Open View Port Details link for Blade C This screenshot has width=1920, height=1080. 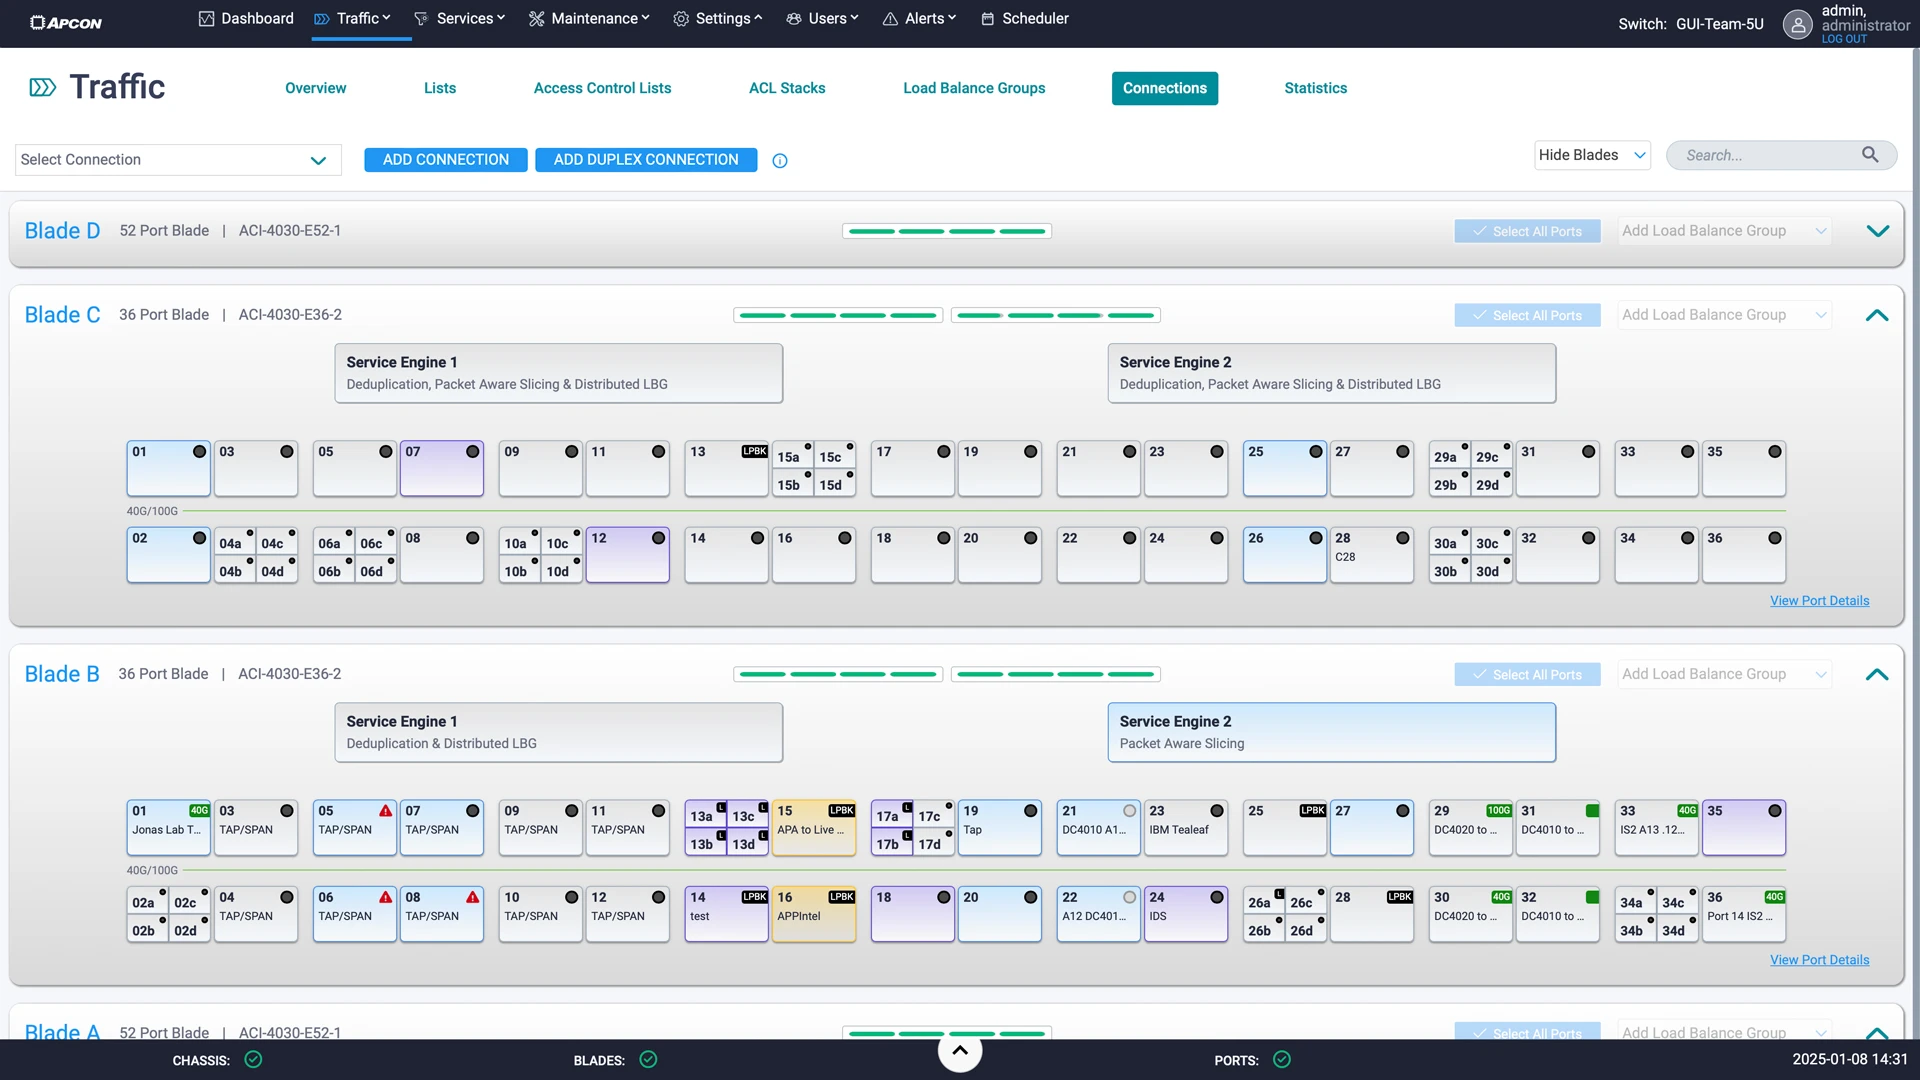click(1819, 601)
